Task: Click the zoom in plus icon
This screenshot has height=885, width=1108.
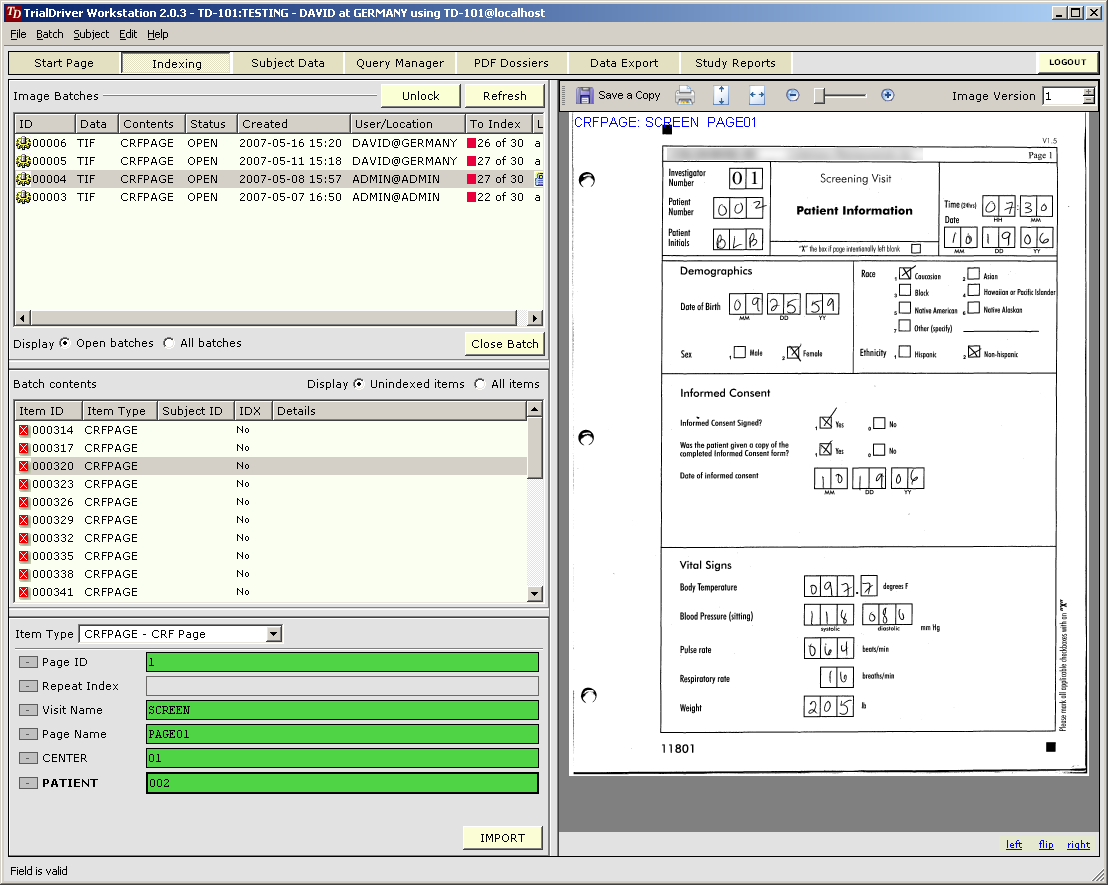Action: 887,96
